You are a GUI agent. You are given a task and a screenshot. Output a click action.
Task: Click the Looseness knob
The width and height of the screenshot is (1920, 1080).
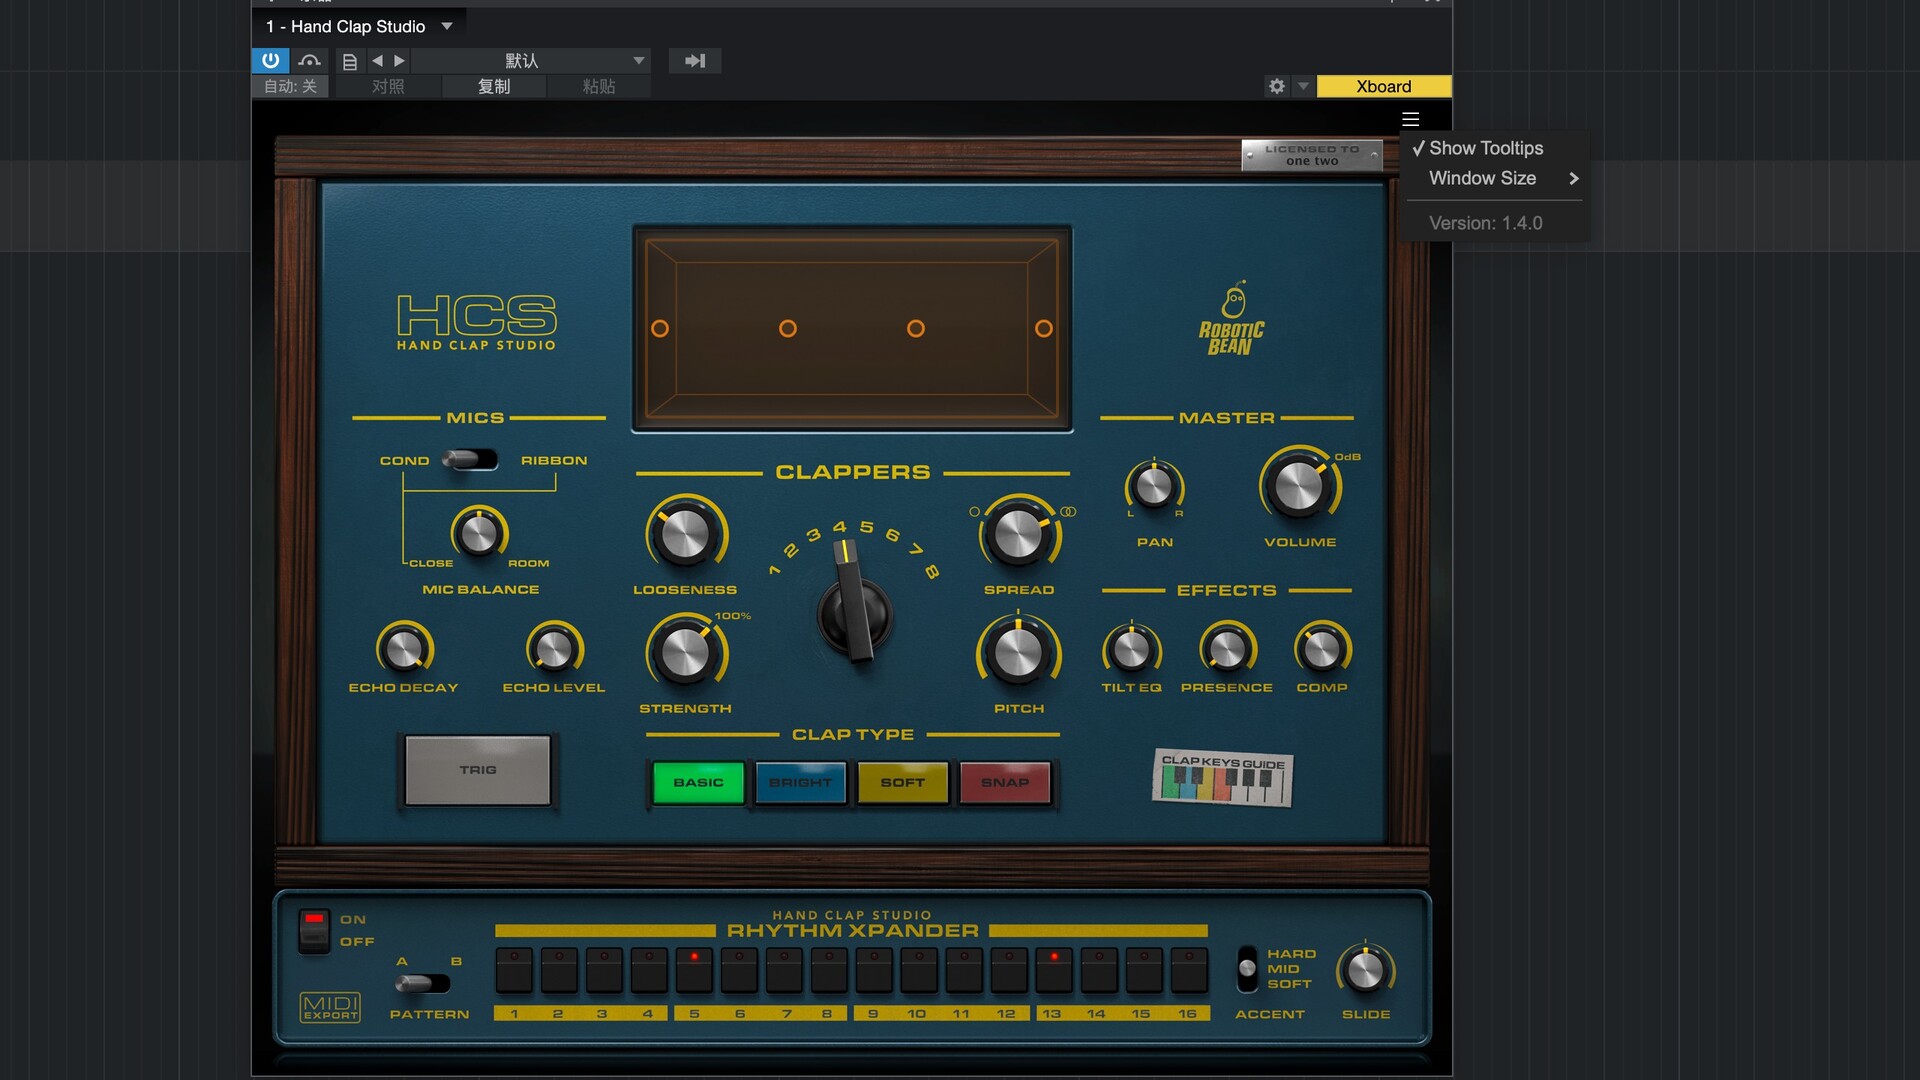[686, 534]
